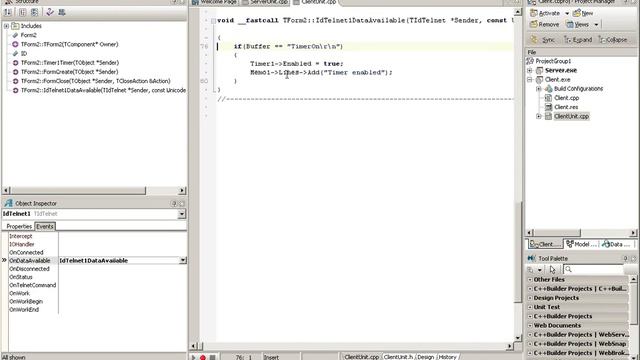
Task: Expand the Includes node in Structure
Action: pos(6,26)
